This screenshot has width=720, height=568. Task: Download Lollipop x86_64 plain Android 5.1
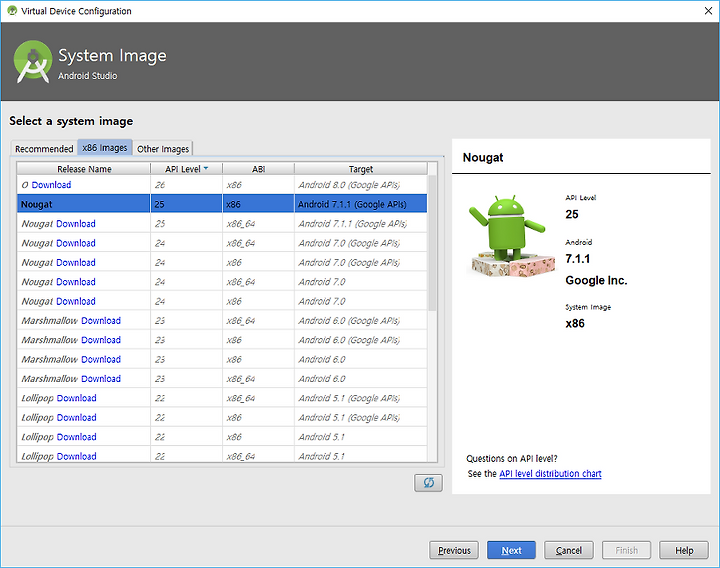pos(77,456)
